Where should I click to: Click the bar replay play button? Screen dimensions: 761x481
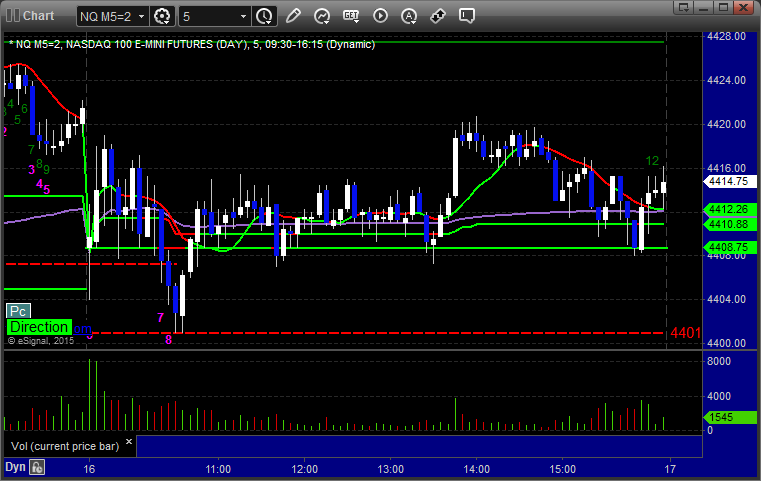[x=380, y=16]
